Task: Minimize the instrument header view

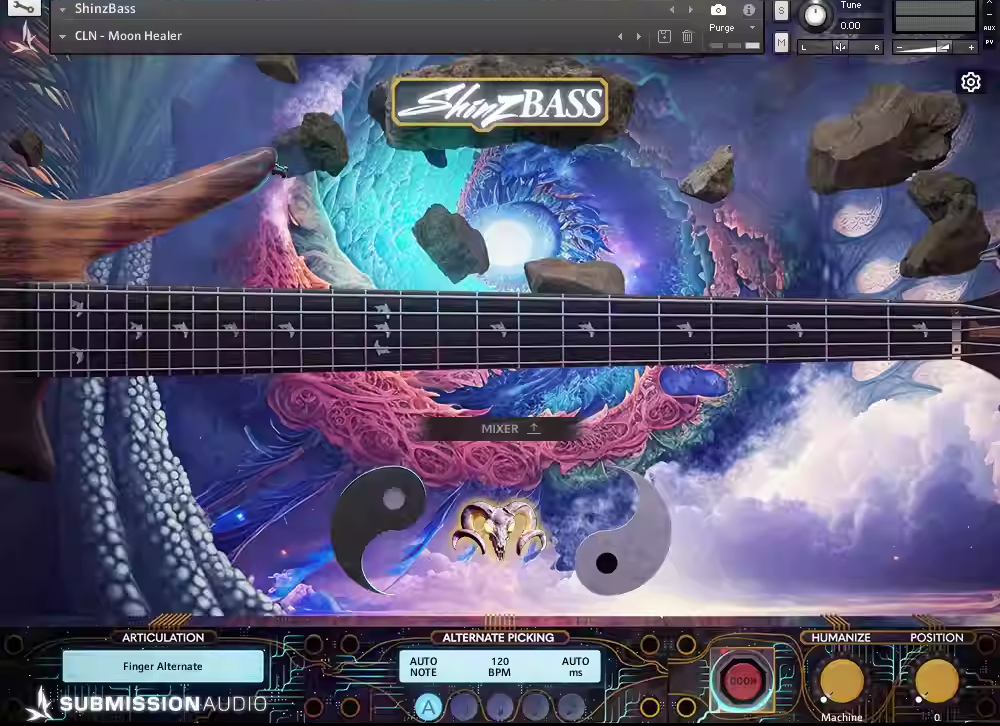Action: click(x=989, y=13)
